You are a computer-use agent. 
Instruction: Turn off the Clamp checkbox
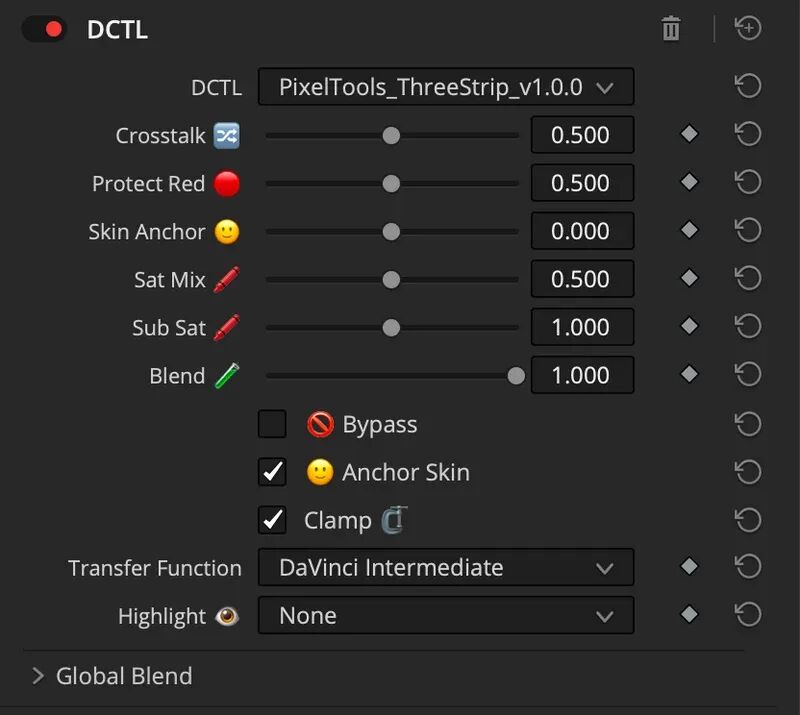pyautogui.click(x=272, y=520)
